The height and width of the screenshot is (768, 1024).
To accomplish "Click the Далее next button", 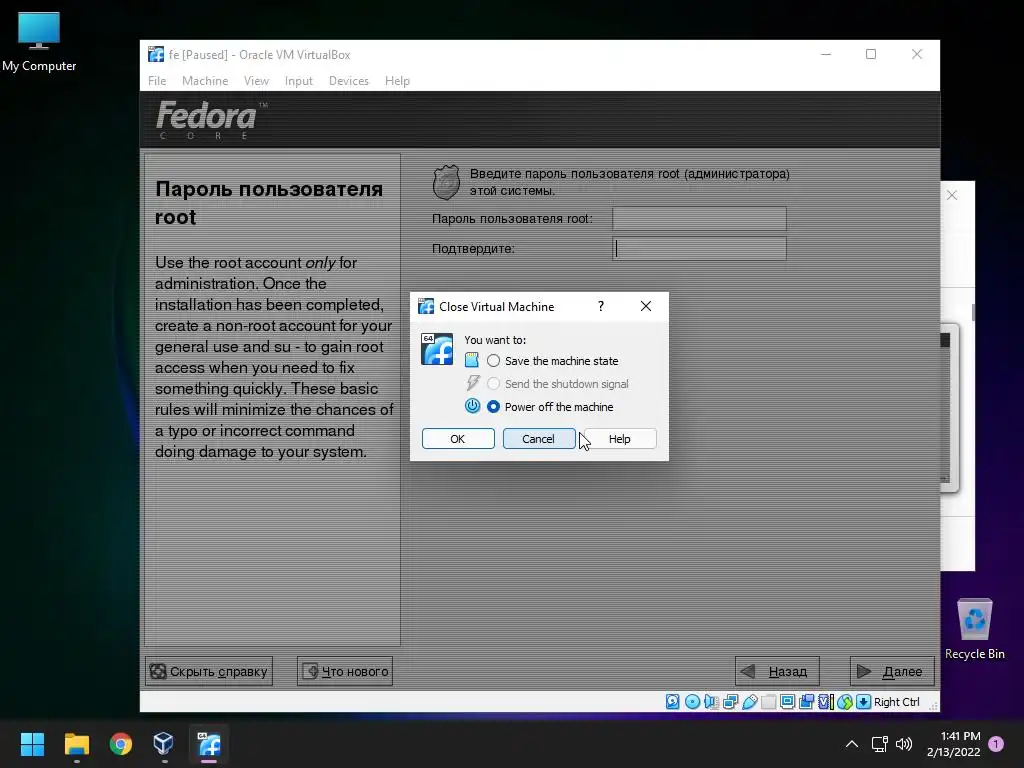I will tap(892, 671).
